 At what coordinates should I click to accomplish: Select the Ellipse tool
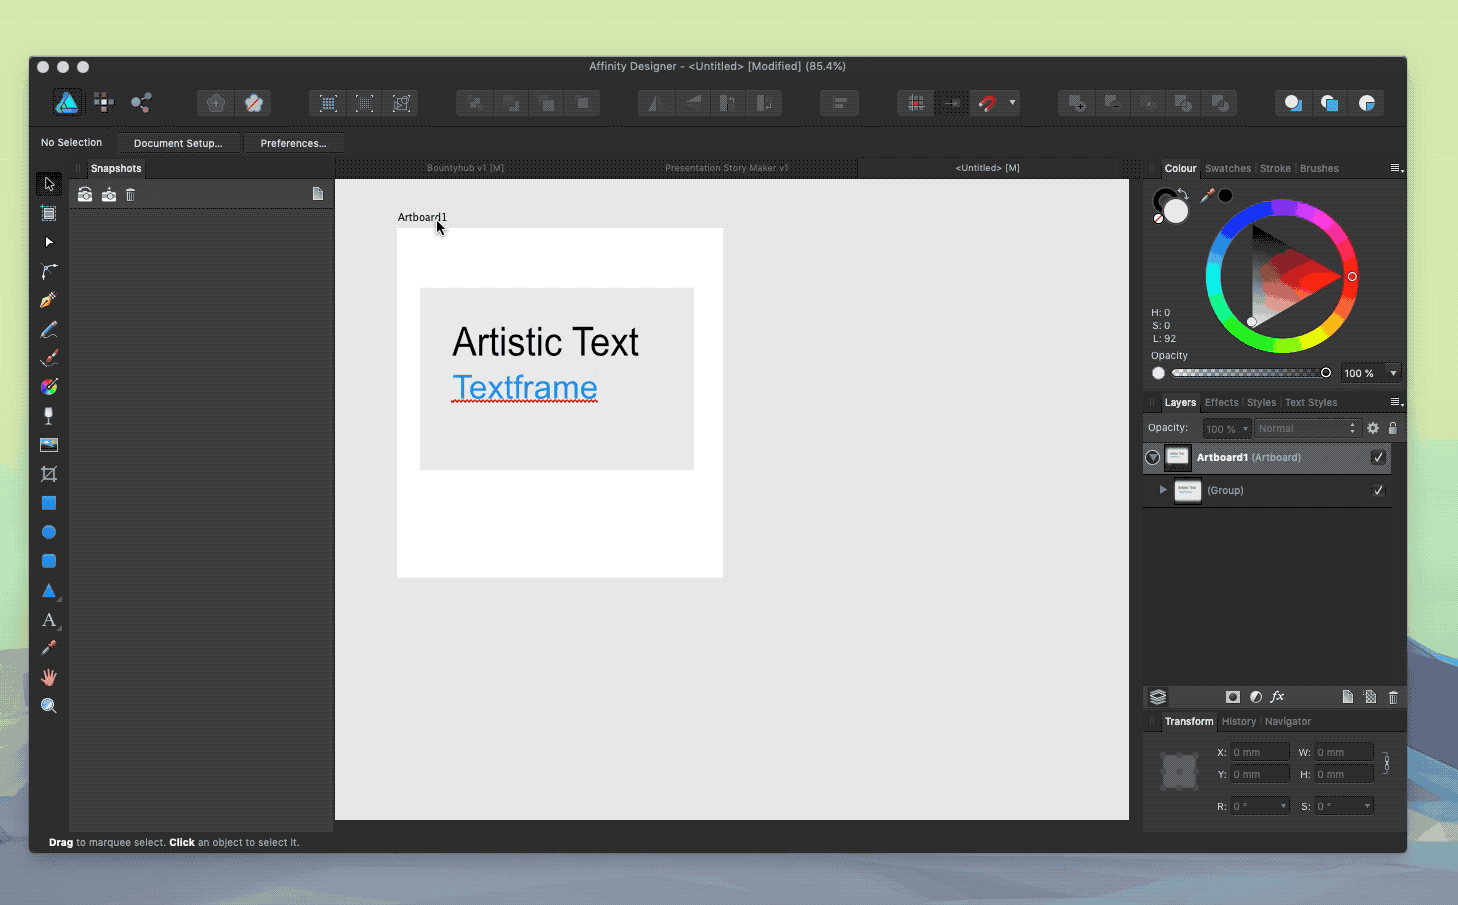pyautogui.click(x=48, y=531)
